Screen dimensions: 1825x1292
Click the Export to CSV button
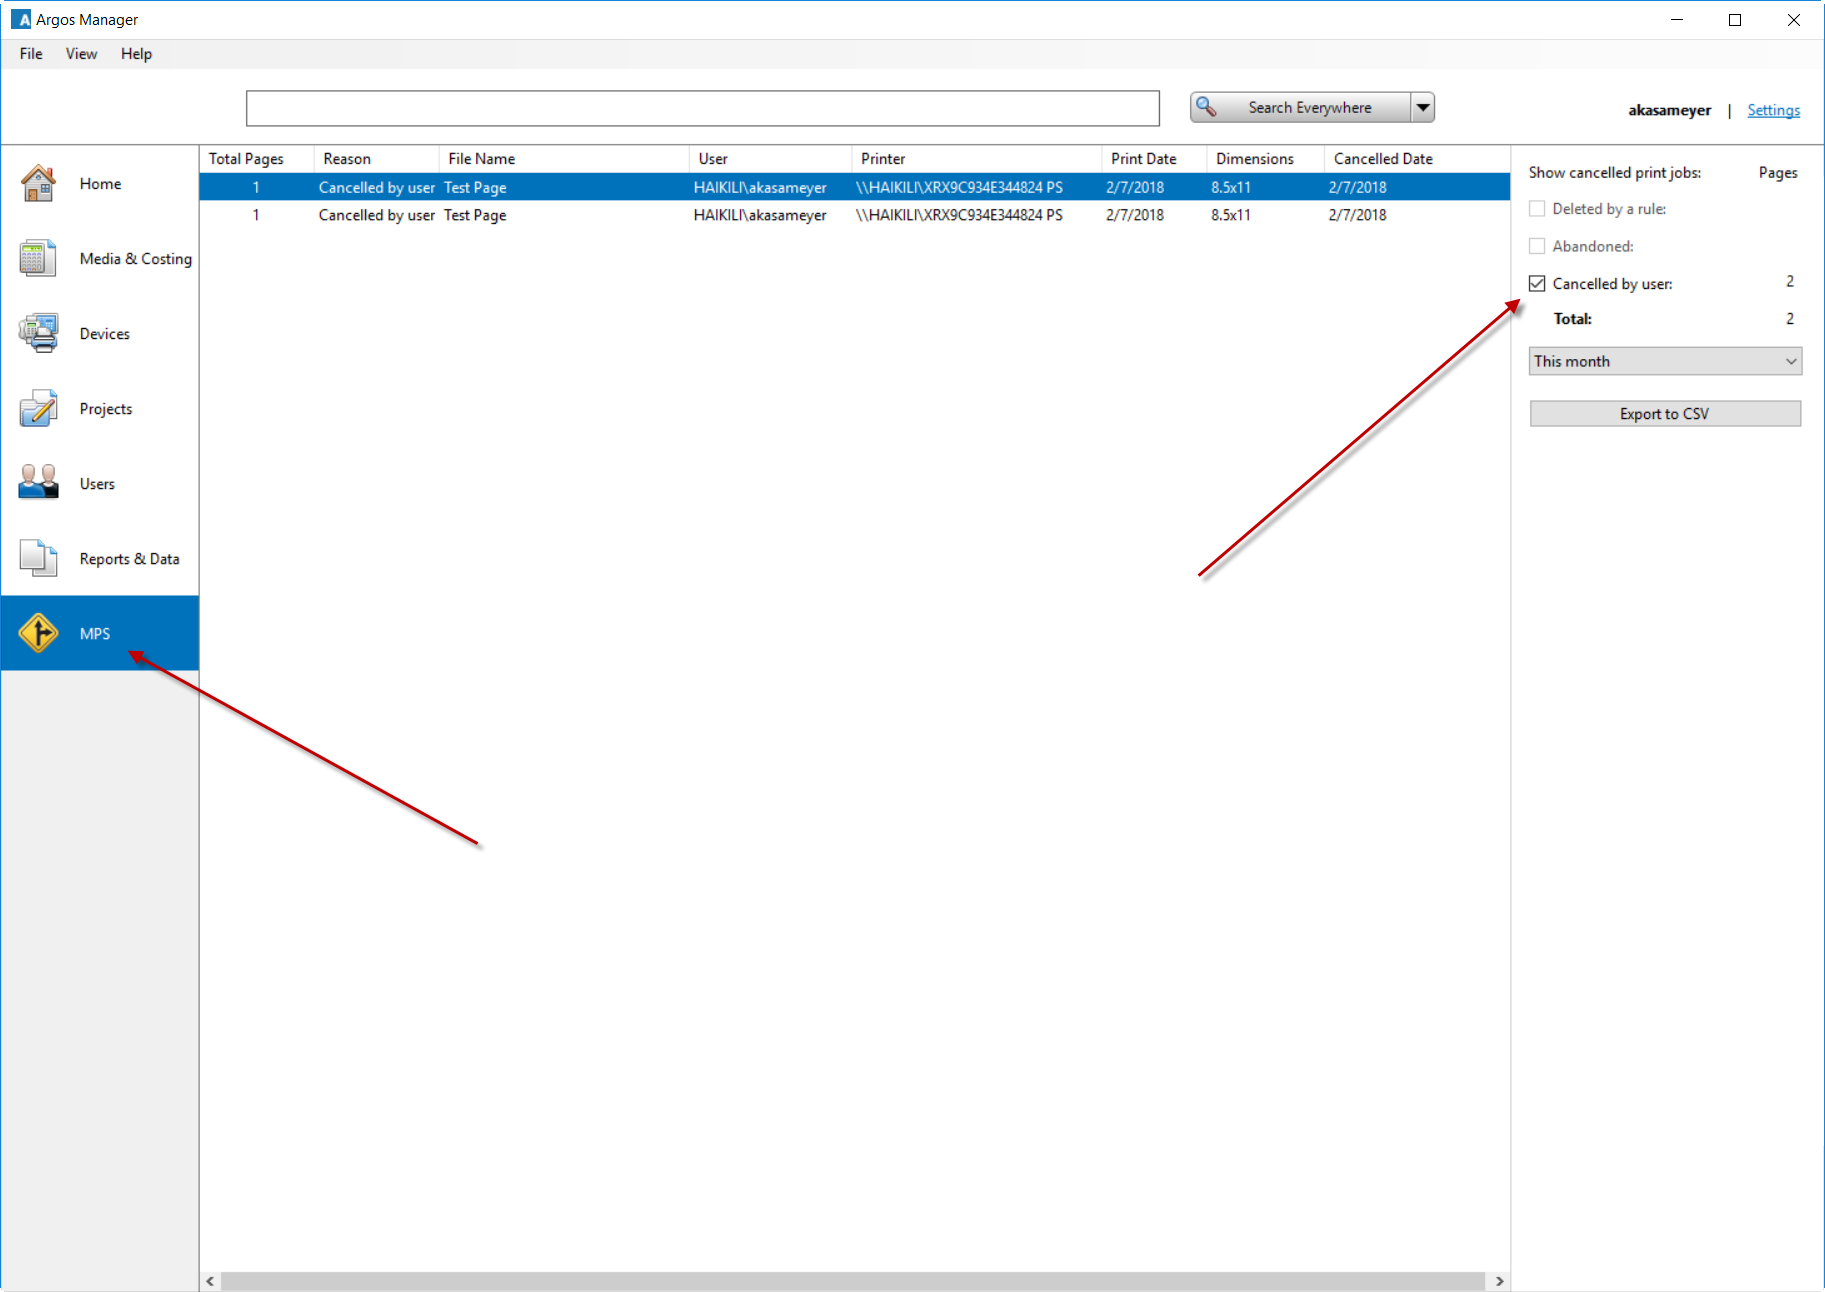[1665, 414]
